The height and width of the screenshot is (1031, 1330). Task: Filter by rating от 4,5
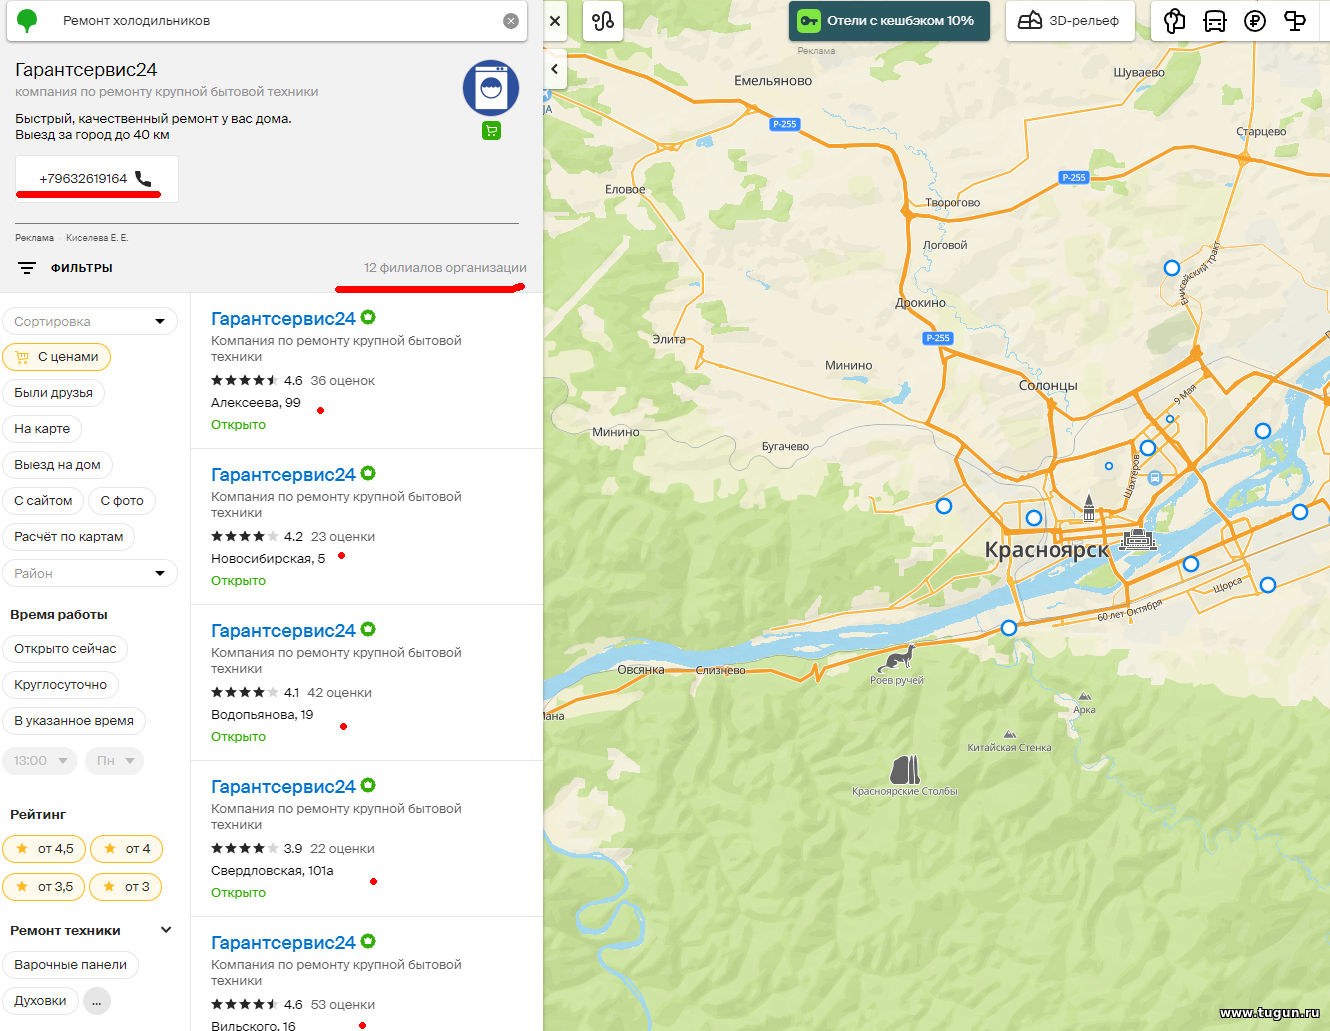pos(44,849)
